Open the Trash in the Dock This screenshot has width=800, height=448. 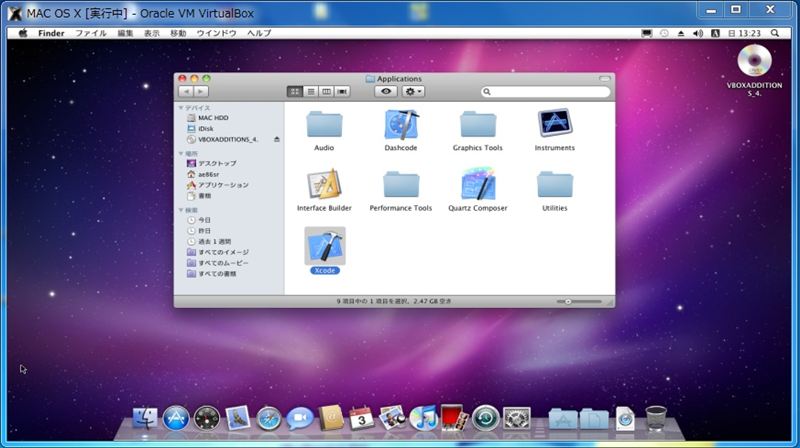tap(656, 418)
